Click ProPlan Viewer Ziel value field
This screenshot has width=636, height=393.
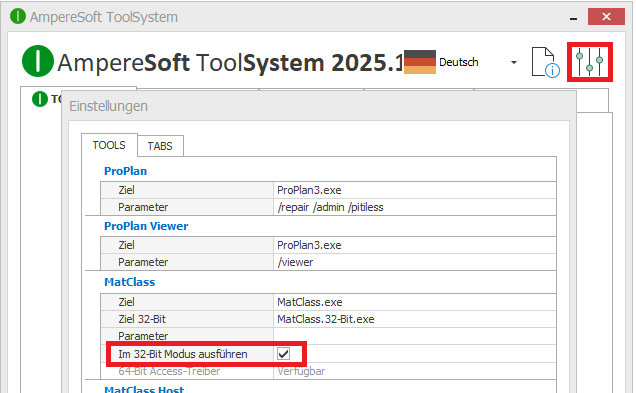point(414,245)
